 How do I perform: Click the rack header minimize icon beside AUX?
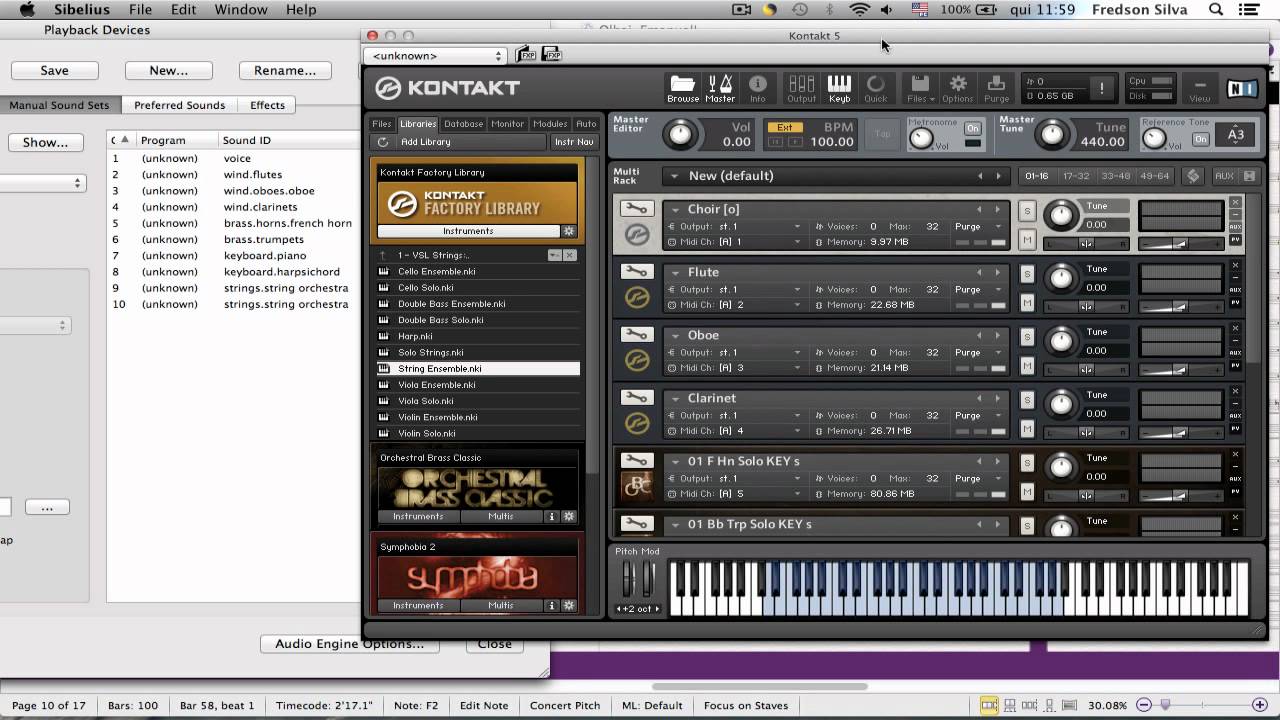click(x=1249, y=176)
